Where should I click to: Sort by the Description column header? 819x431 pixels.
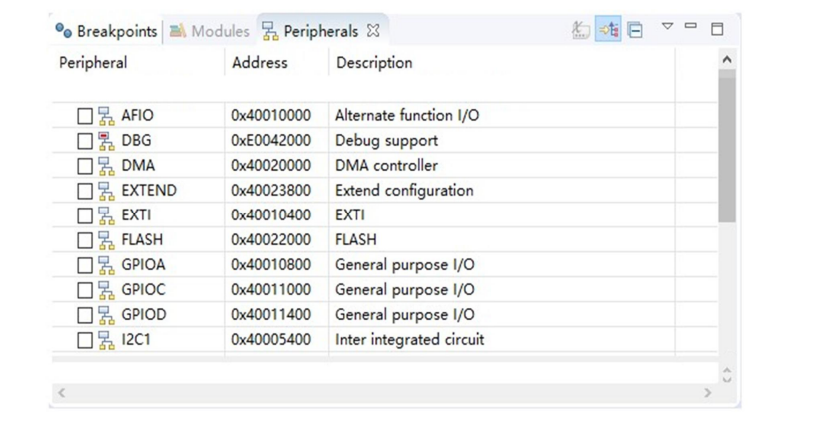[x=374, y=63]
